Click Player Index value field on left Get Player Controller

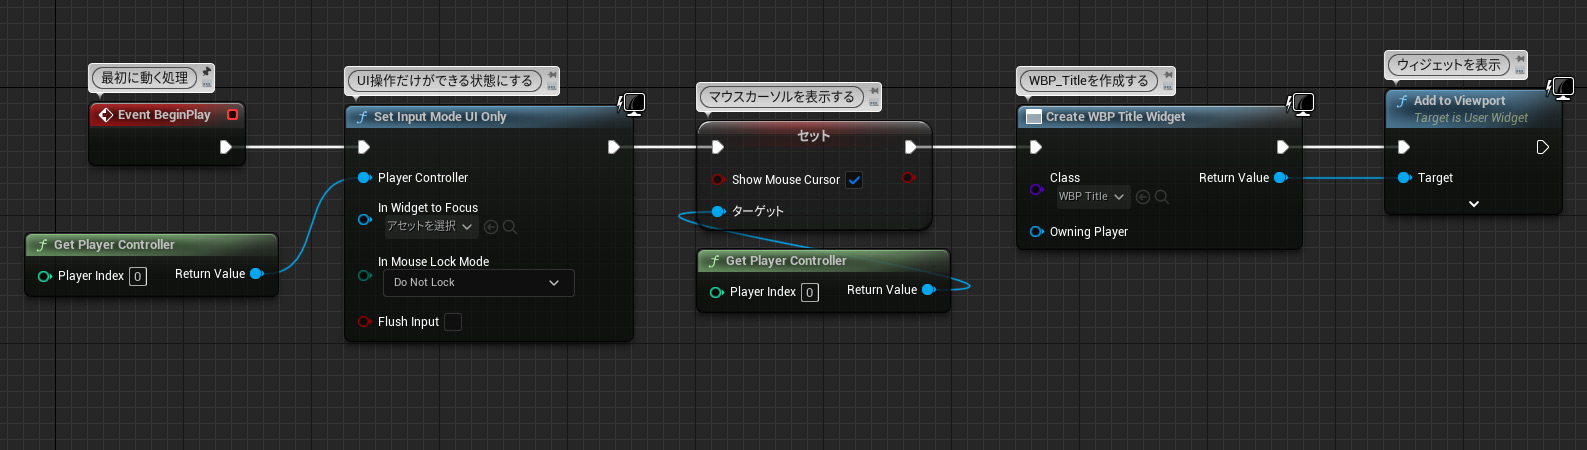pyautogui.click(x=138, y=277)
